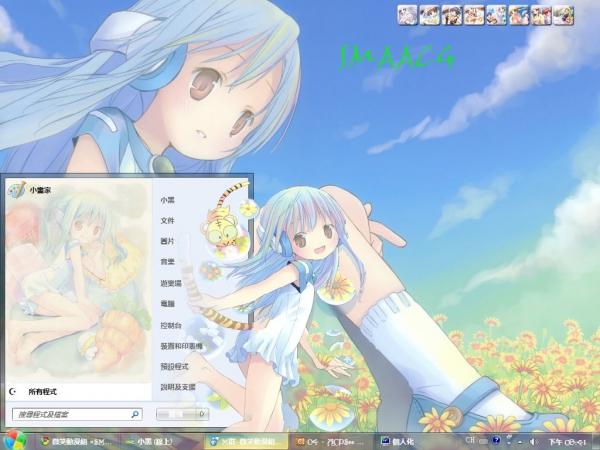This screenshot has height=450, width=600.
Task: Switch to the highlighted active taskbar window
Action: [x=245, y=442]
